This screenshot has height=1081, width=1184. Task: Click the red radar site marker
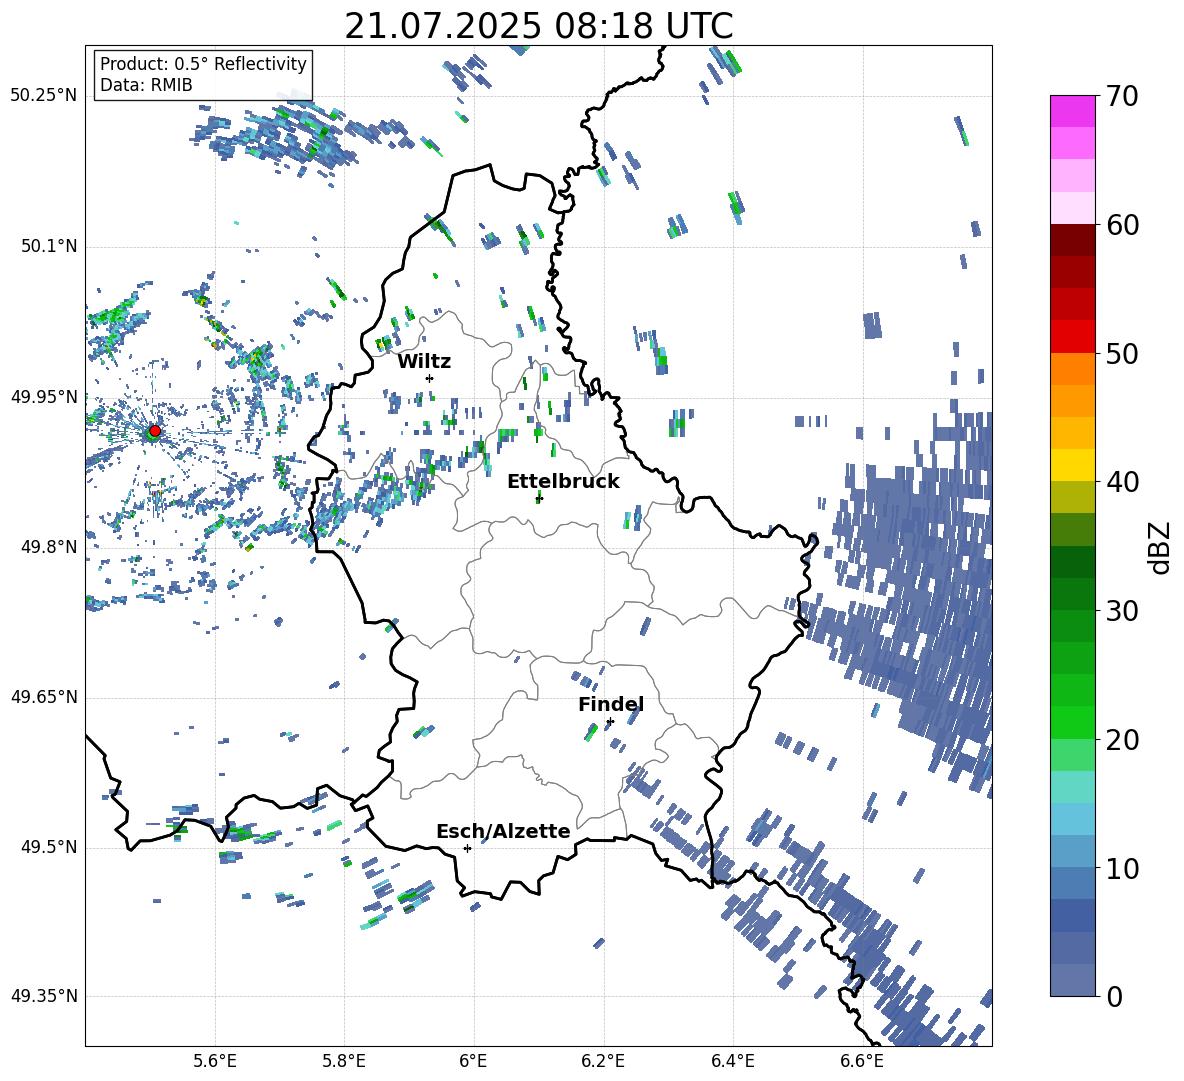pos(155,430)
